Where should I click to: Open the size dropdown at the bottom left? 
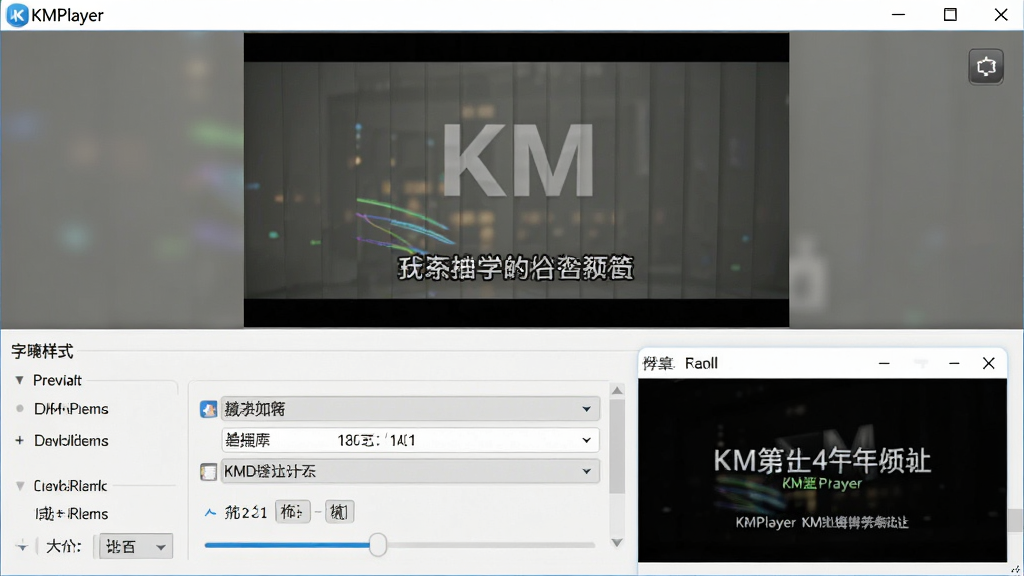point(136,547)
